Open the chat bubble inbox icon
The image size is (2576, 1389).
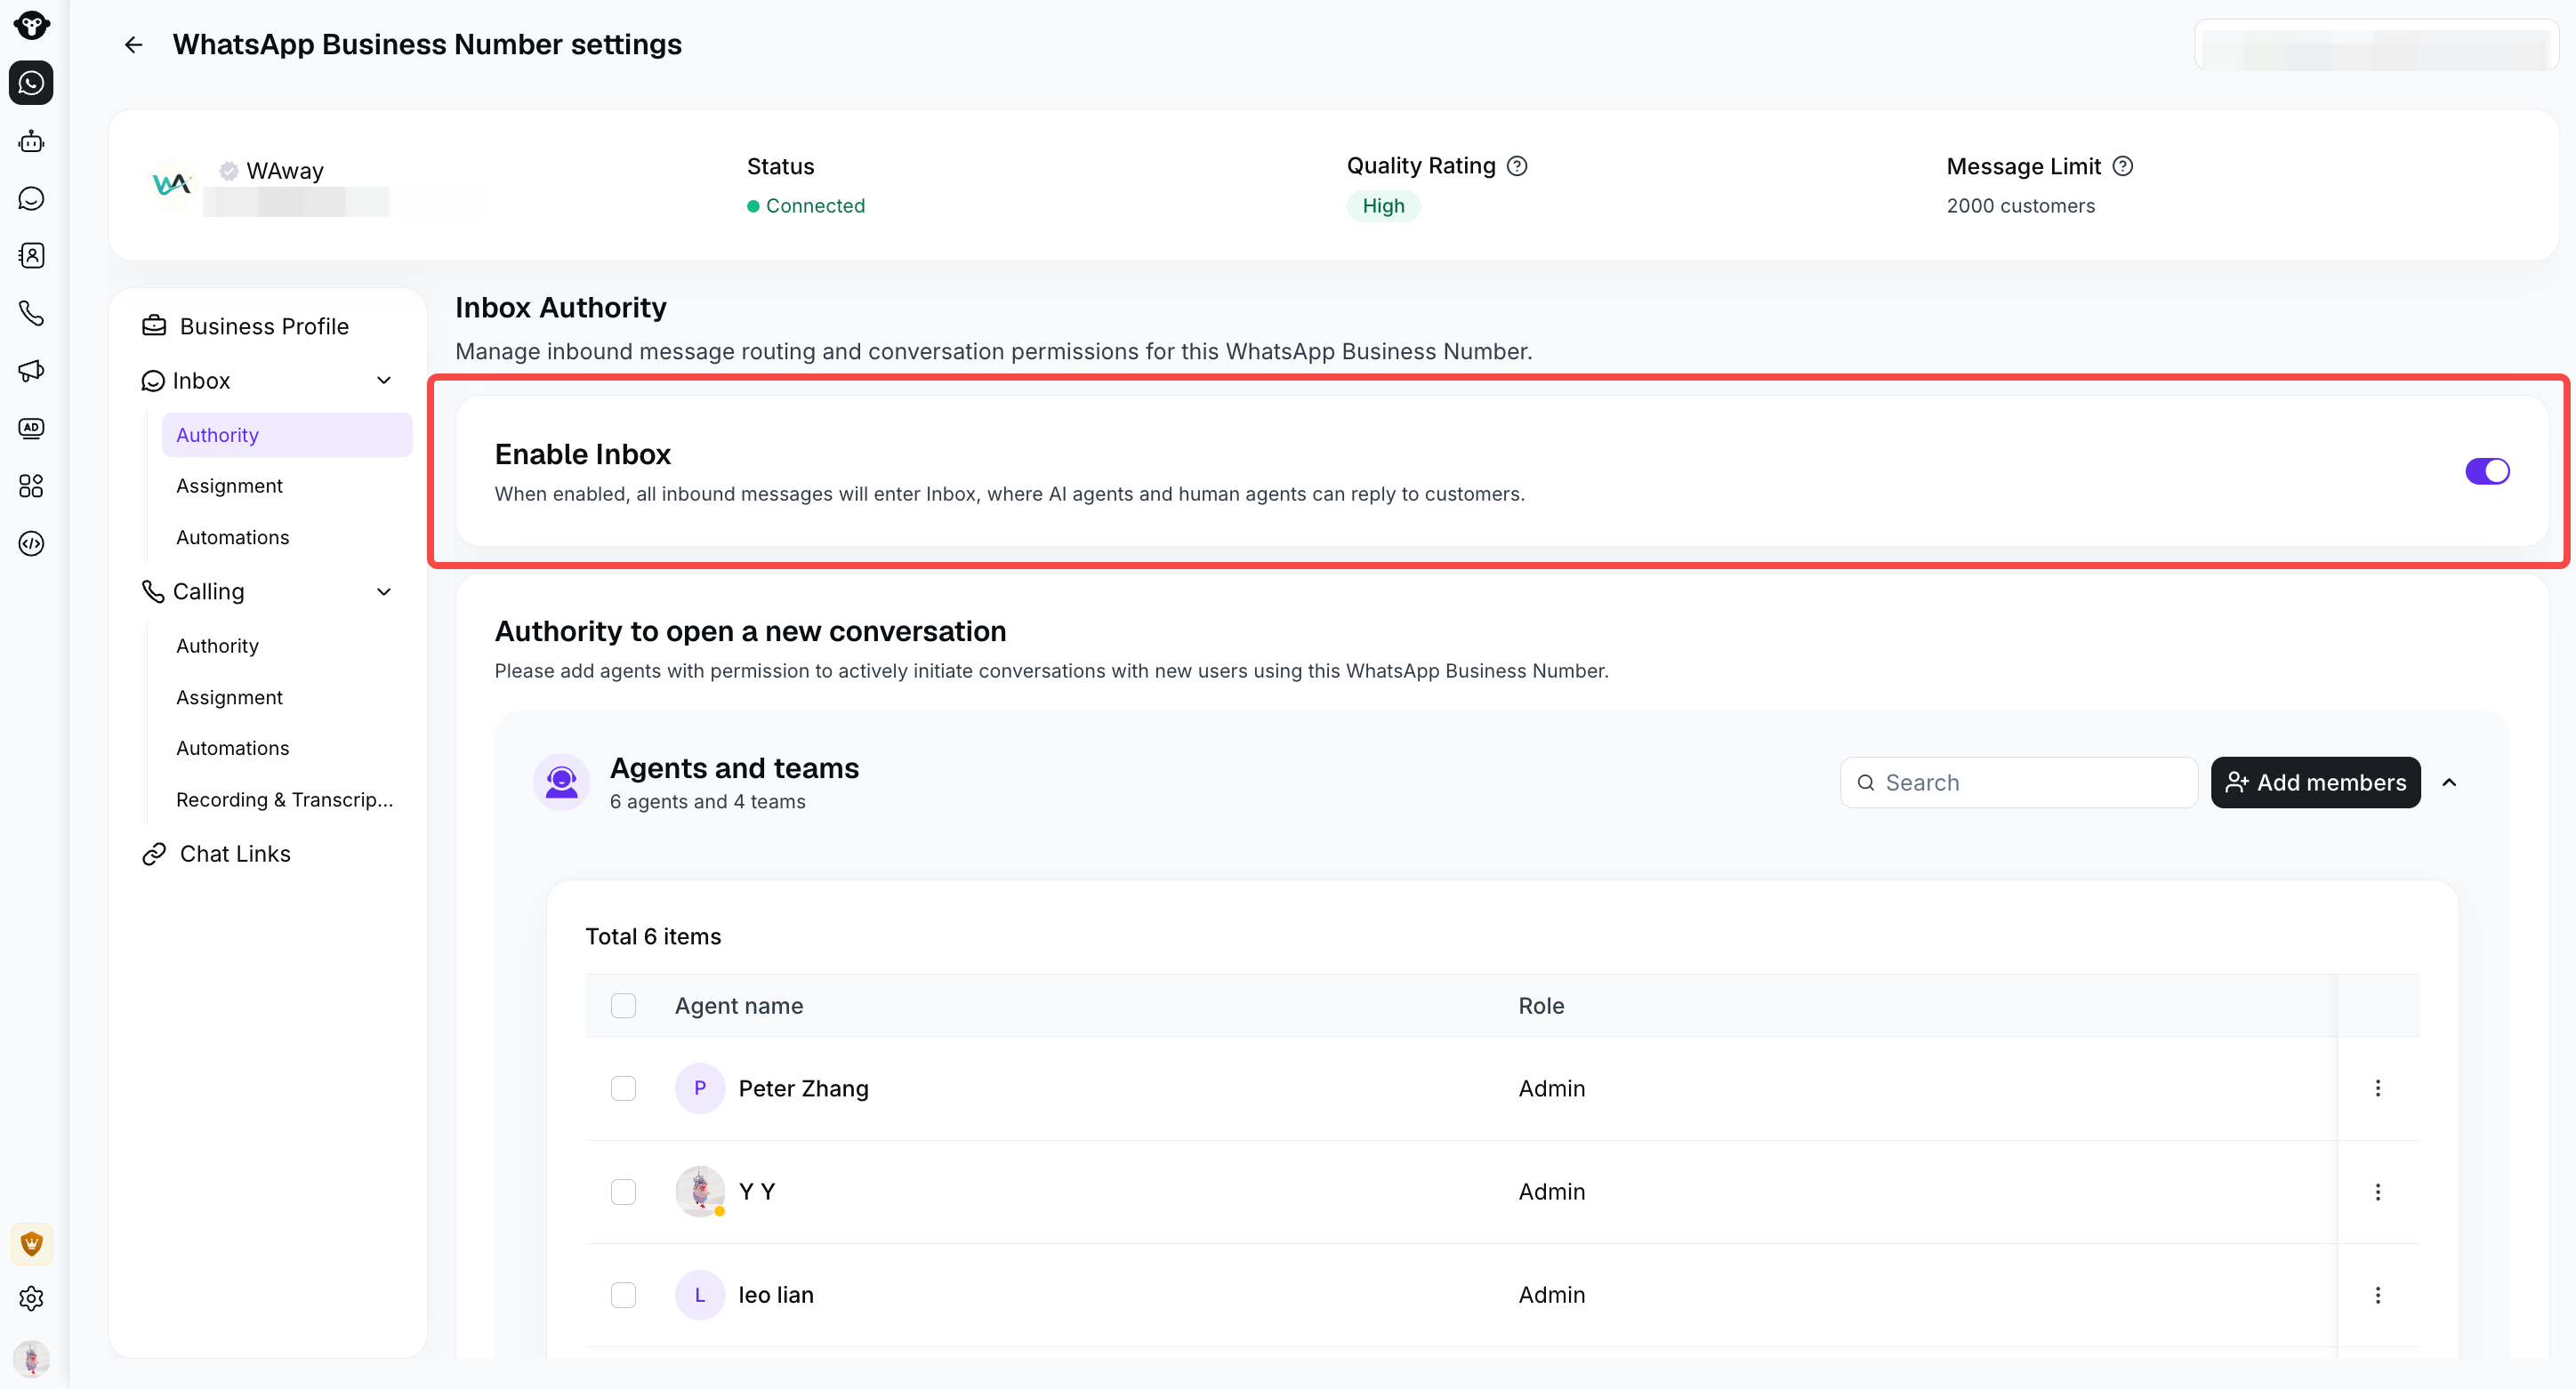tap(31, 198)
